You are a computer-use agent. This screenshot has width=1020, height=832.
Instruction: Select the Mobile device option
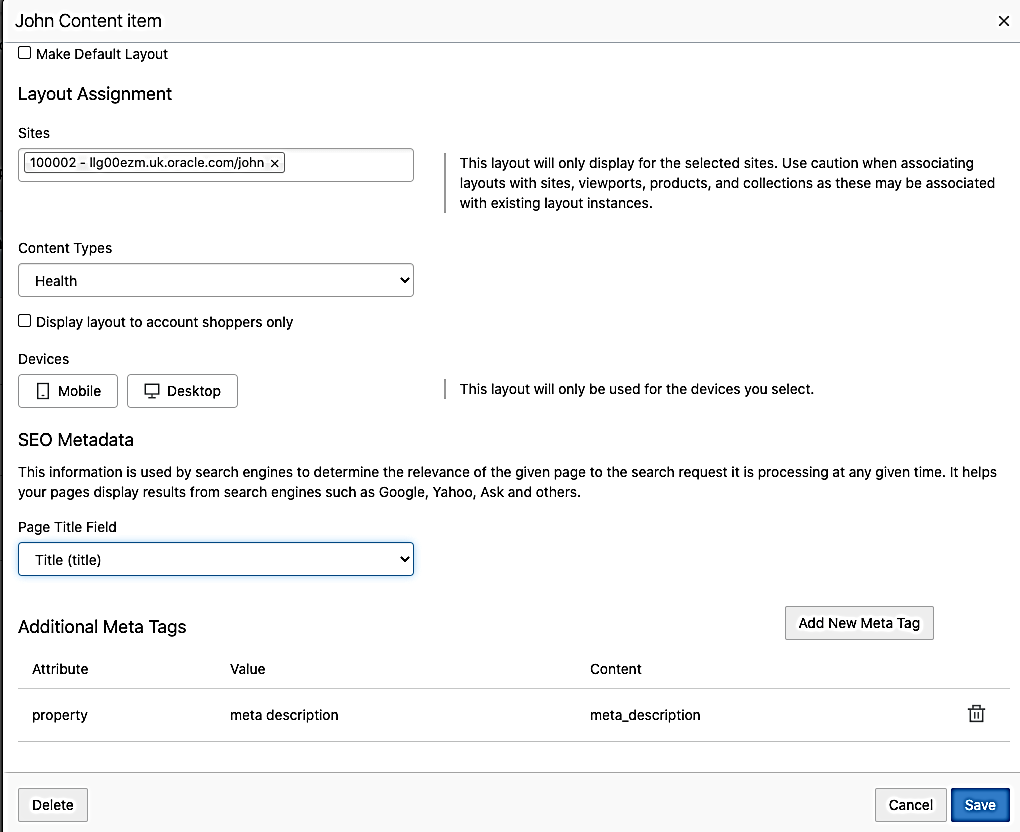point(68,391)
